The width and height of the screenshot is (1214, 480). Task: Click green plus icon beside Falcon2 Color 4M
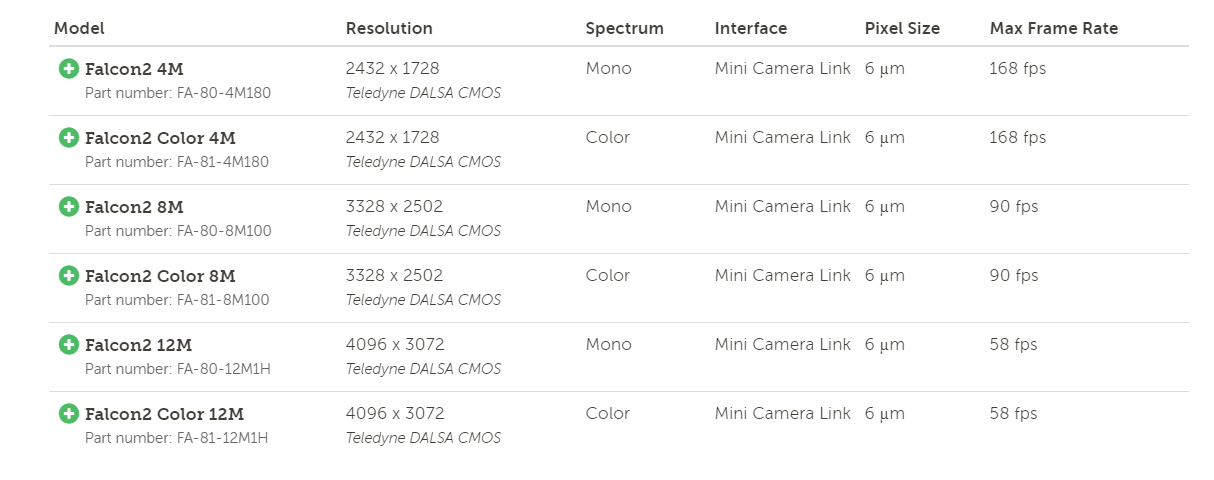point(69,138)
